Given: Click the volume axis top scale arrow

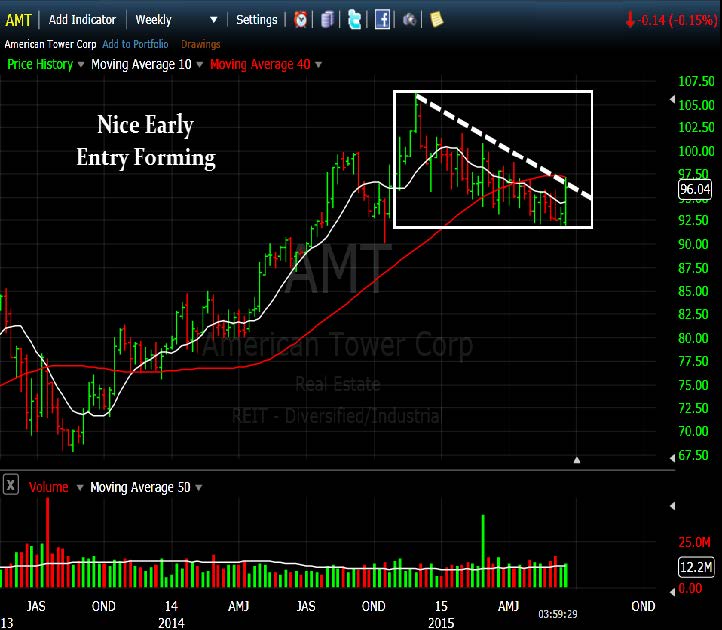Looking at the screenshot, I should 672,506.
